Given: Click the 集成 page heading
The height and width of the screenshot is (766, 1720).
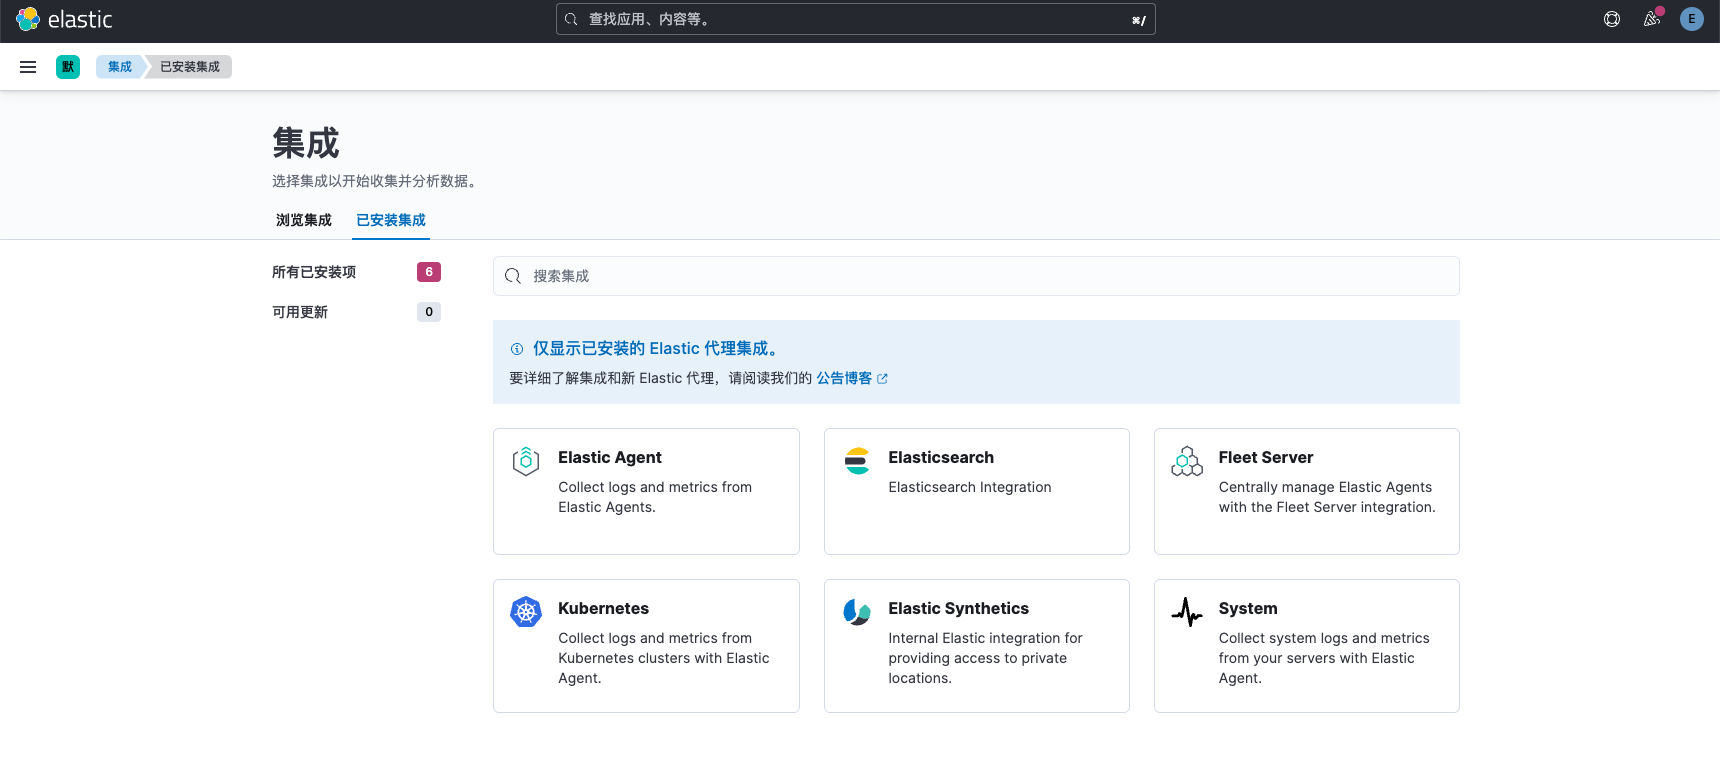Looking at the screenshot, I should click(x=306, y=143).
